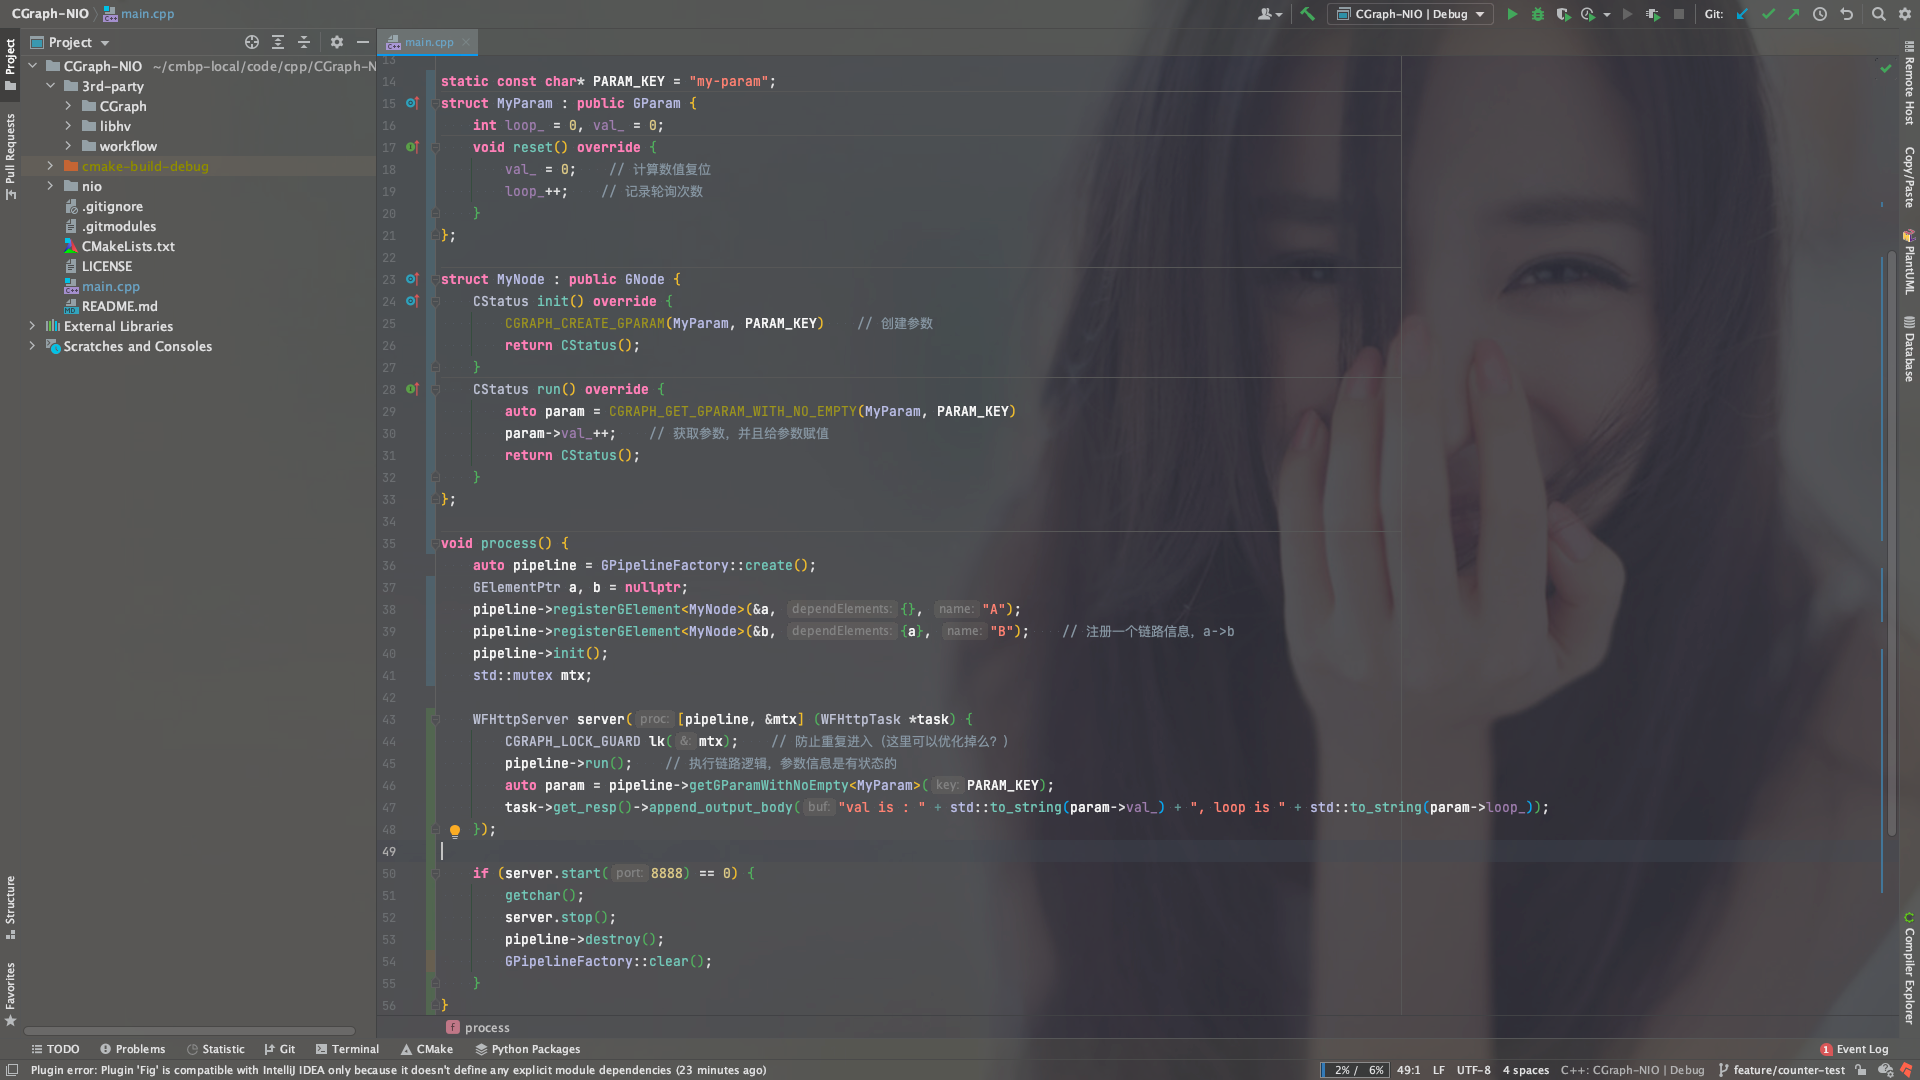Select CMakeLists.txt in project tree
This screenshot has width=1920, height=1080.
tap(128, 246)
